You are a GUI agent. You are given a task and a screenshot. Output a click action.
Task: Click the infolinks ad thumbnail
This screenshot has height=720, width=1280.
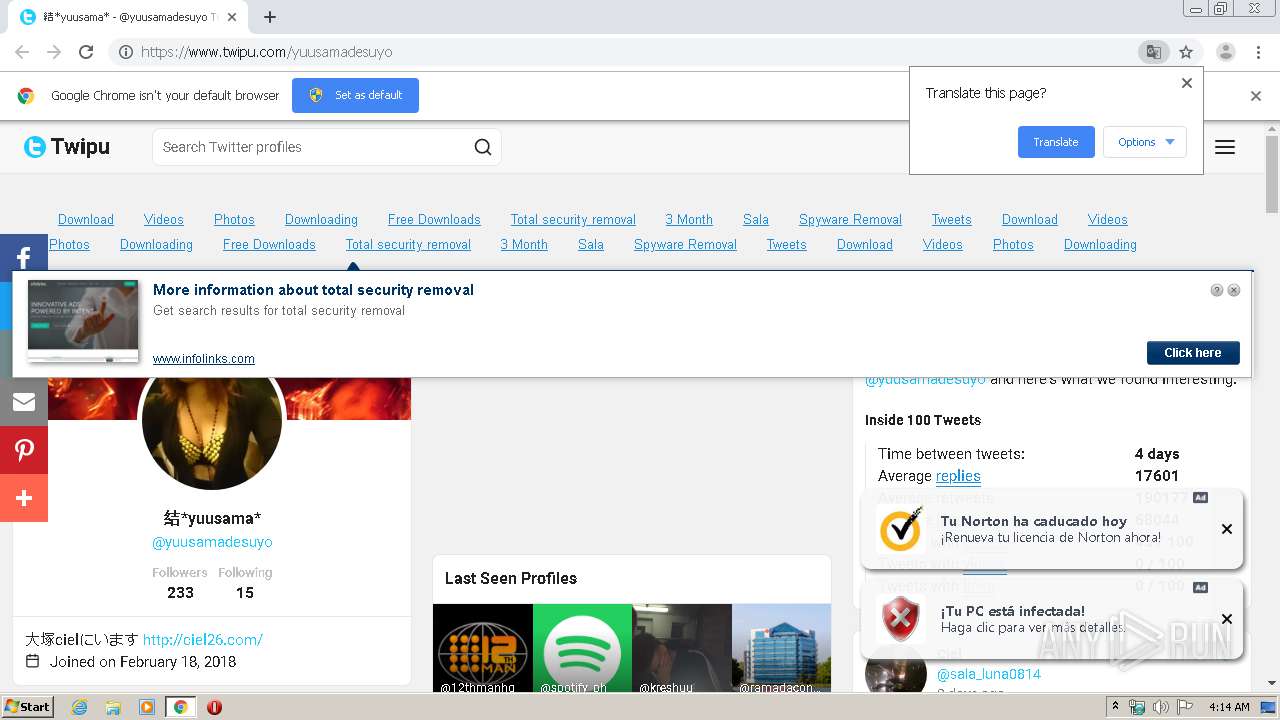click(83, 321)
